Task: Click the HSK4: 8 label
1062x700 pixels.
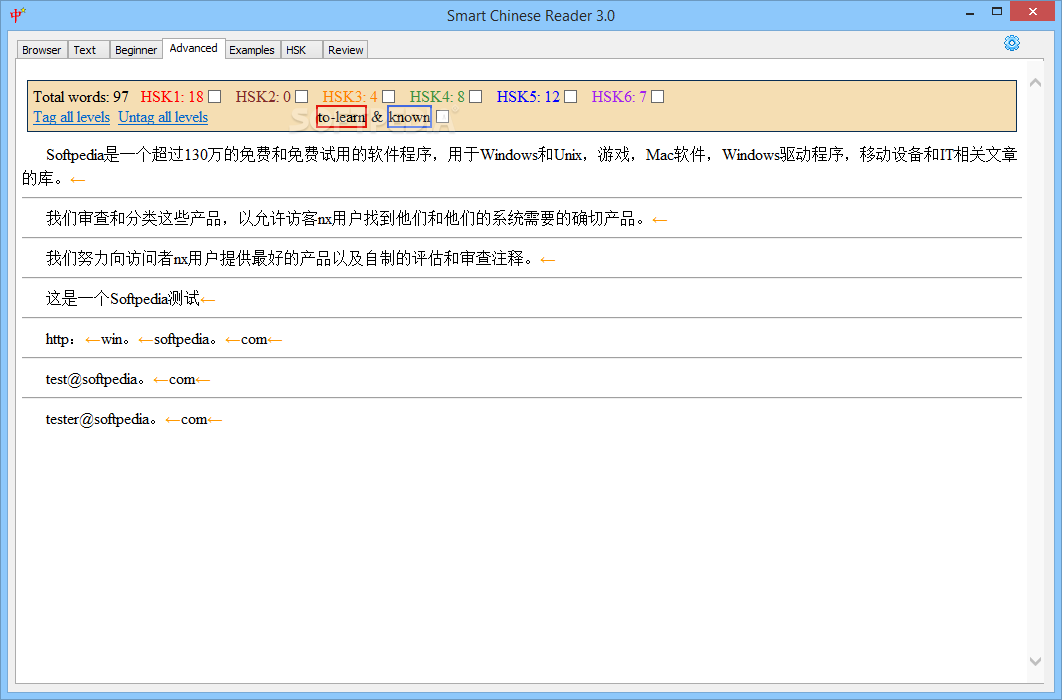Action: (x=438, y=97)
